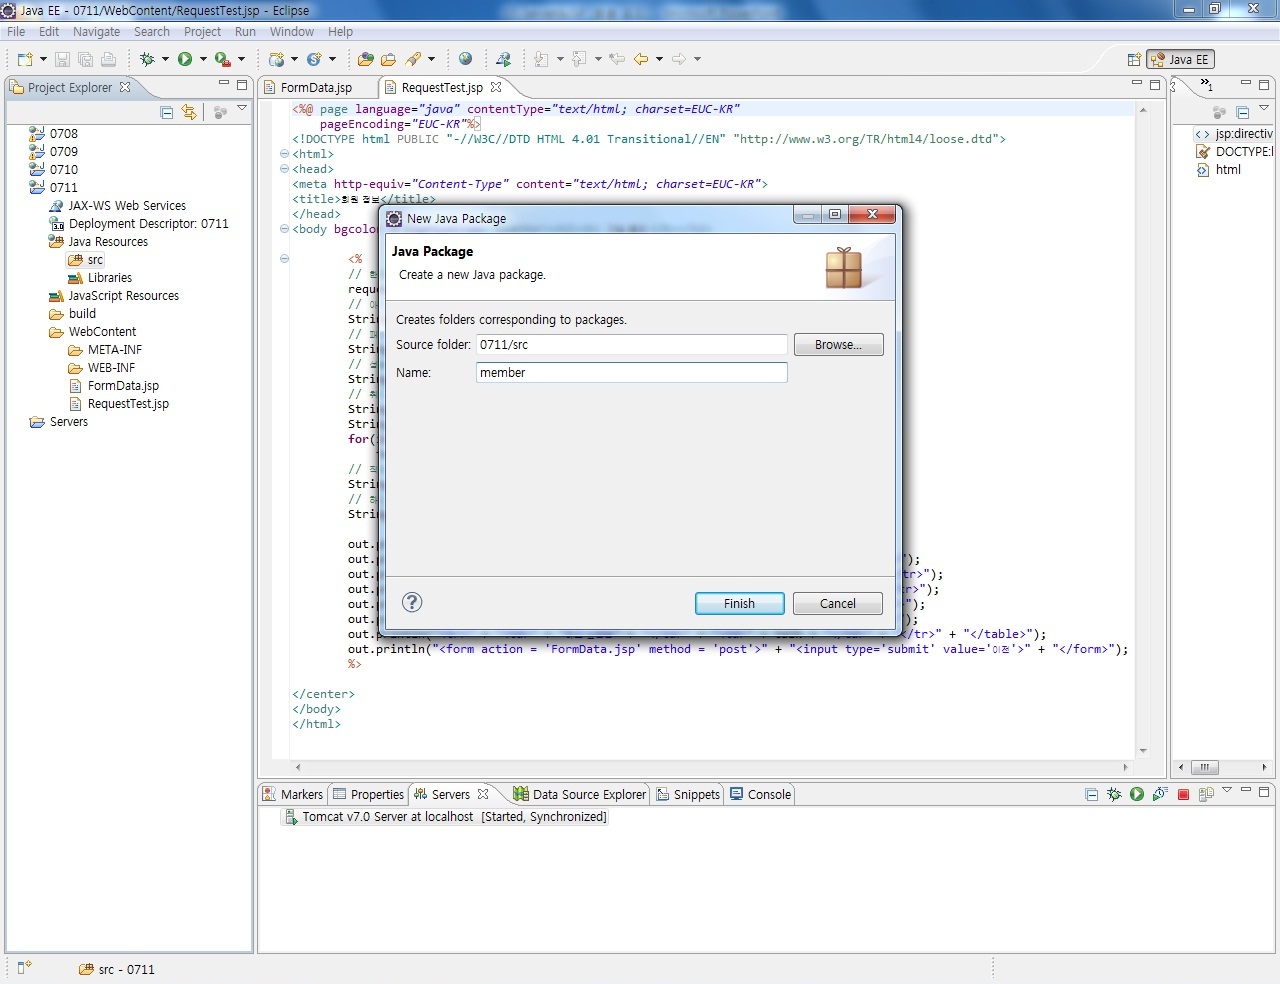The image size is (1280, 984).
Task: Collapse the head tag fold in the editor
Action: tap(284, 169)
